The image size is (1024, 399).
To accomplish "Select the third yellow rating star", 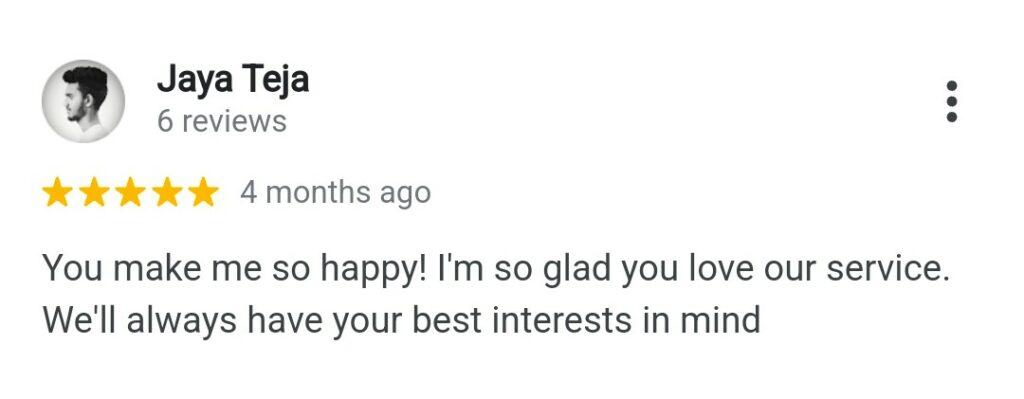I will 131,193.
